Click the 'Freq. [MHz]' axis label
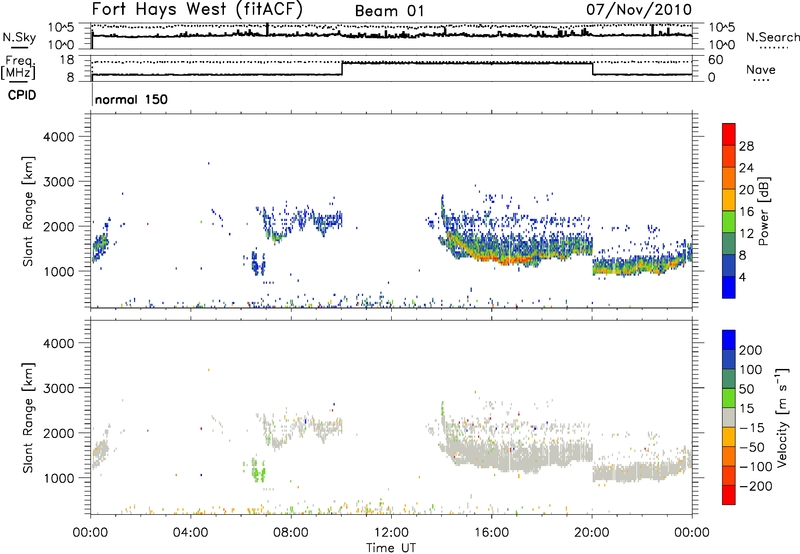This screenshot has width=800, height=554. tap(18, 68)
